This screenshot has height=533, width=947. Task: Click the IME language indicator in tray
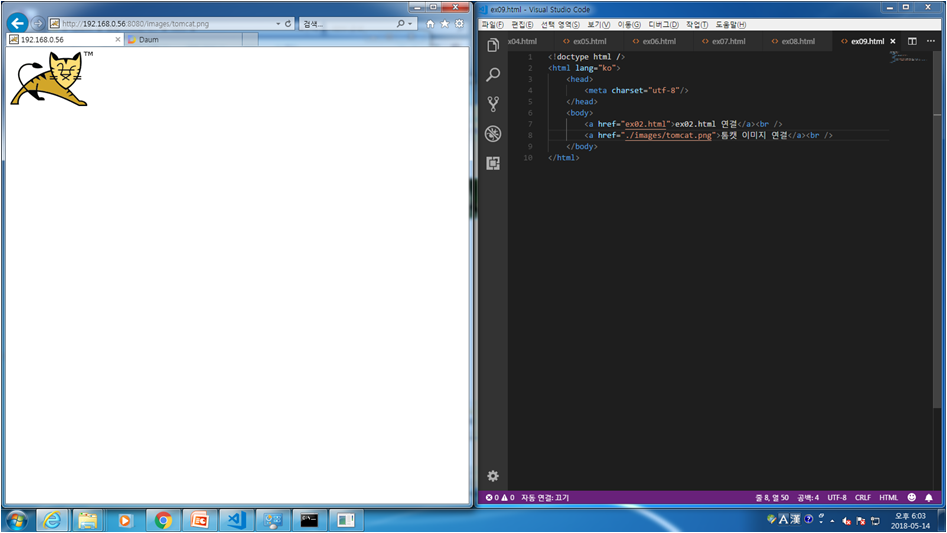[783, 519]
